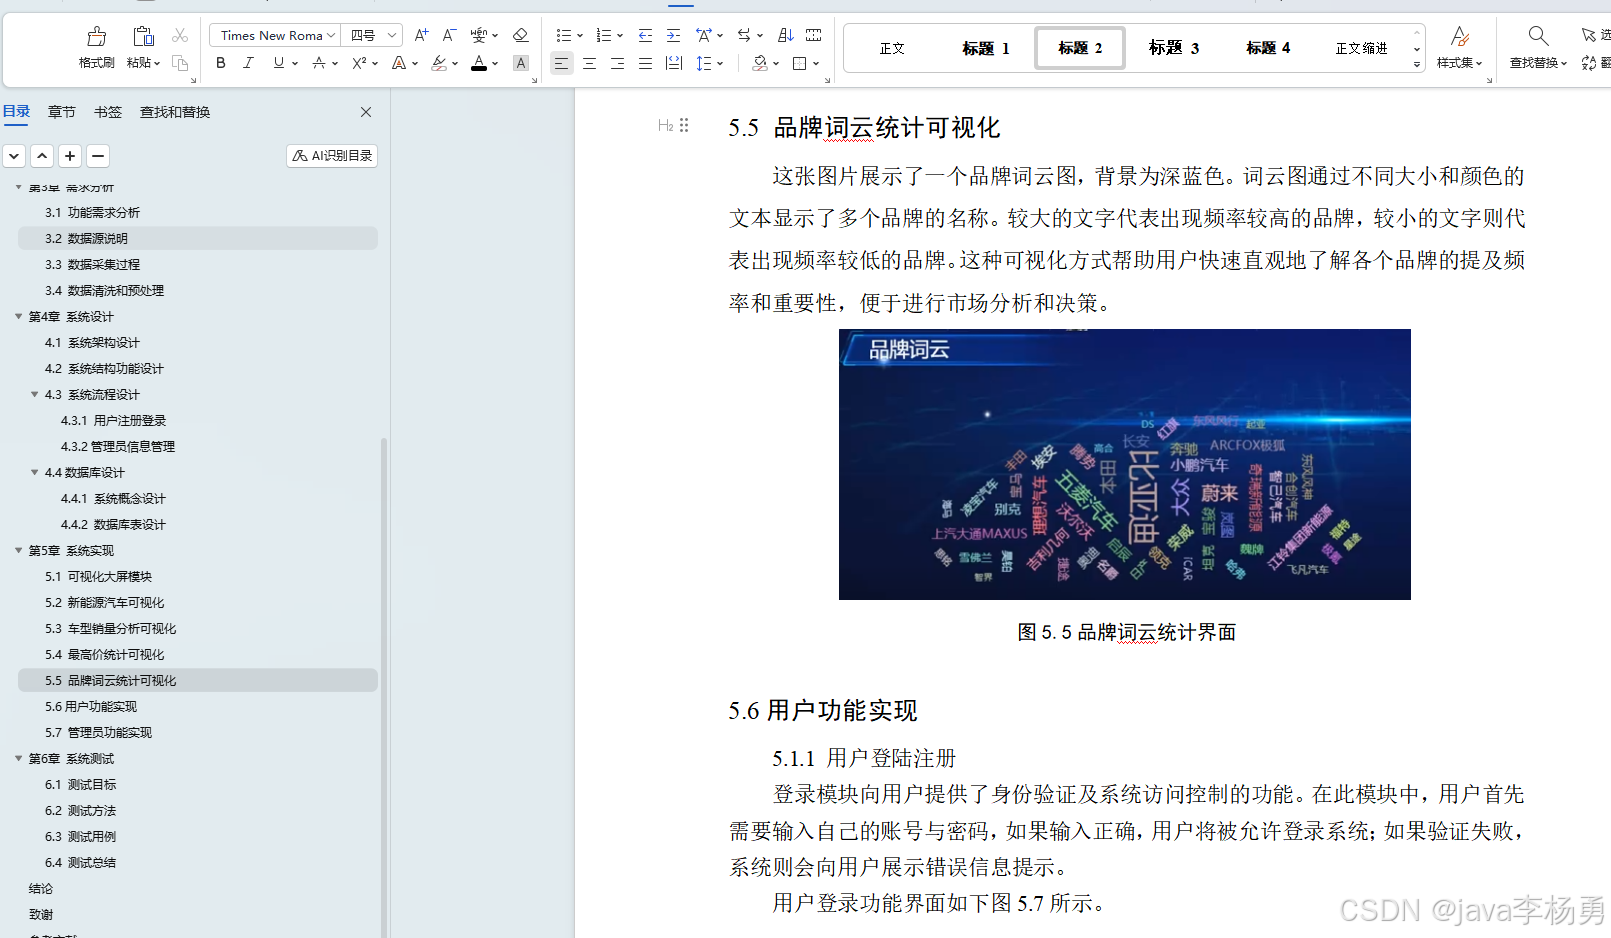The height and width of the screenshot is (938, 1611).
Task: Click the drag handle dots beside heading 5.5
Action: (x=684, y=125)
